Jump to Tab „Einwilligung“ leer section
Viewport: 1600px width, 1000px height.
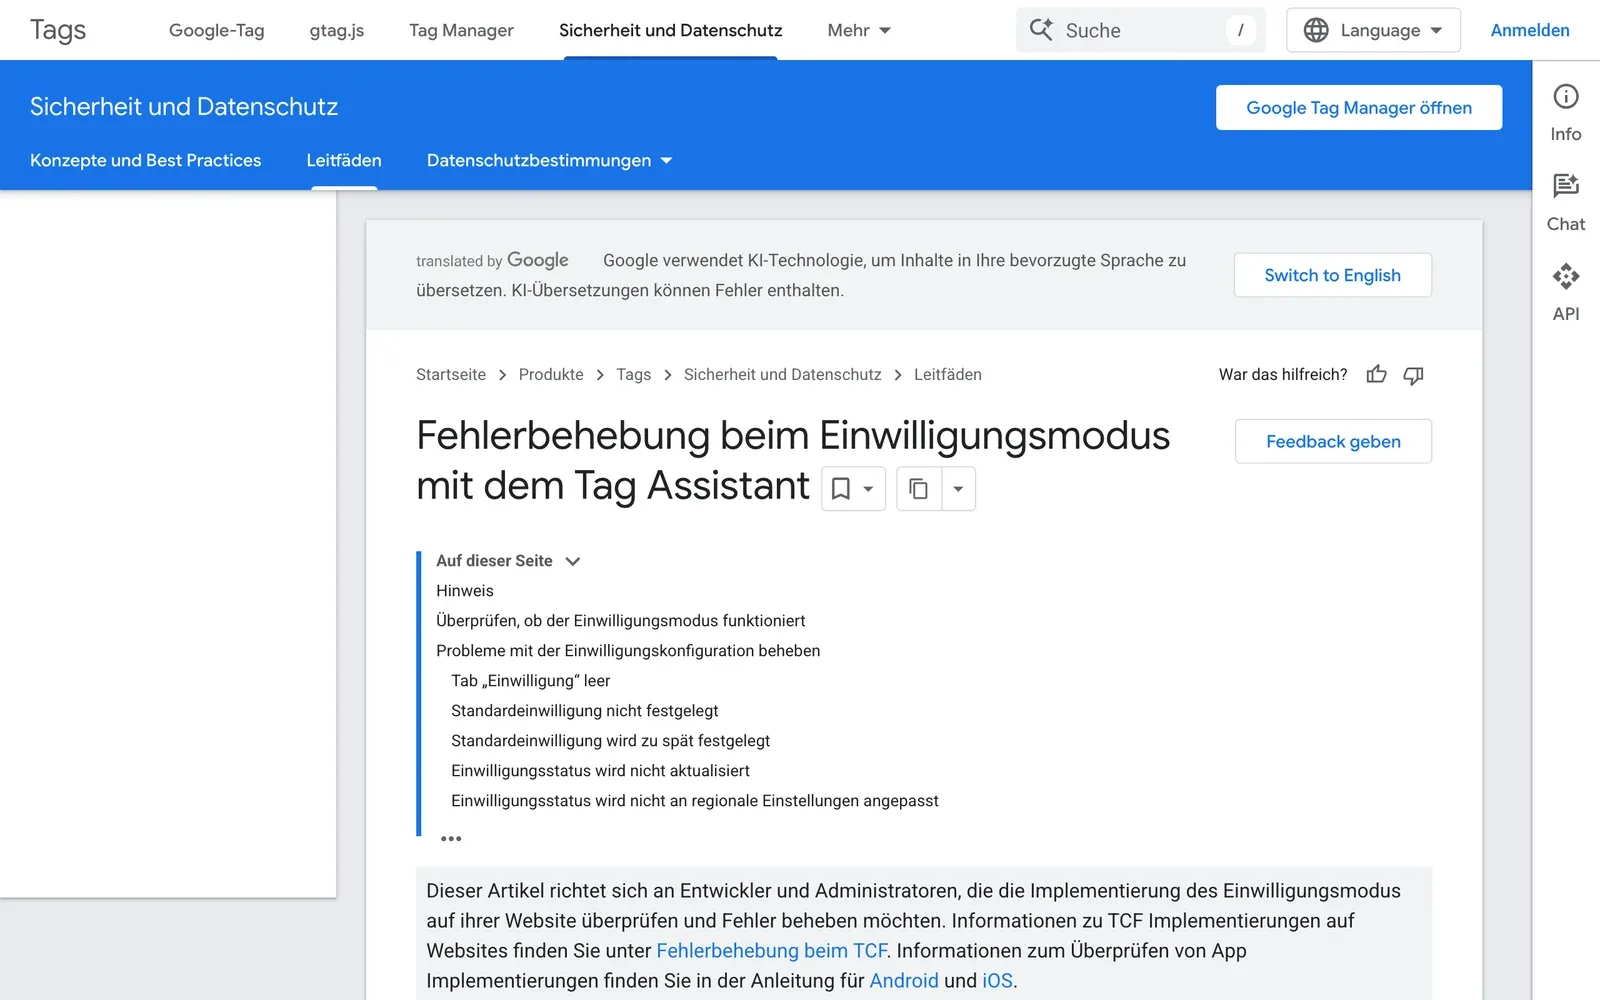pyautogui.click(x=530, y=681)
